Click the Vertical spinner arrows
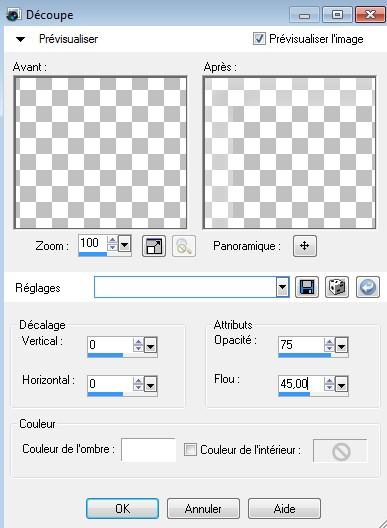The width and height of the screenshot is (387, 528). [138, 345]
